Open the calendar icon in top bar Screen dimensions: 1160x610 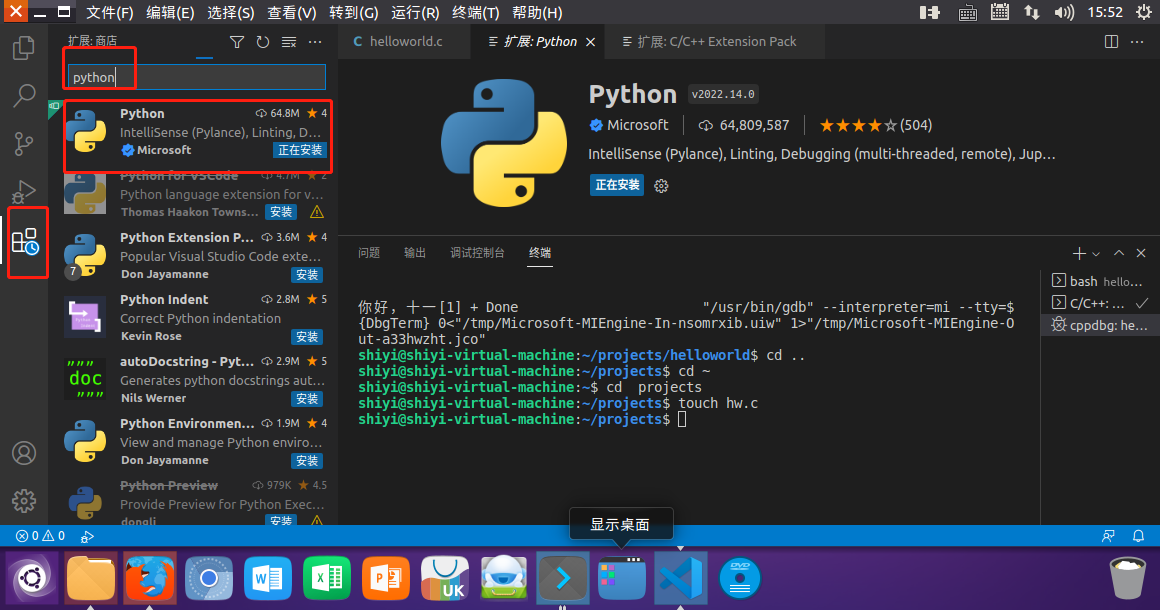click(999, 13)
